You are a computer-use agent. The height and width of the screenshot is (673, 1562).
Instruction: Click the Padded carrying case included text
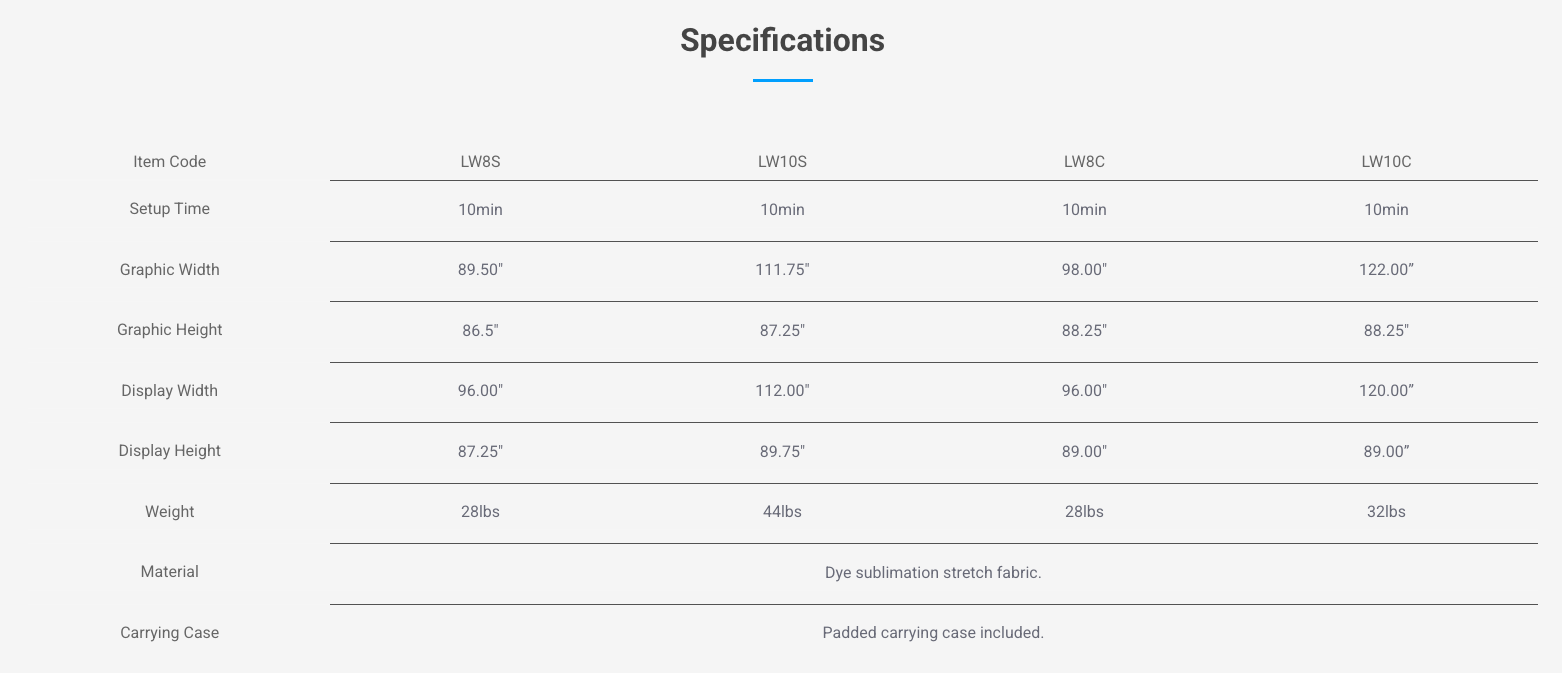933,633
